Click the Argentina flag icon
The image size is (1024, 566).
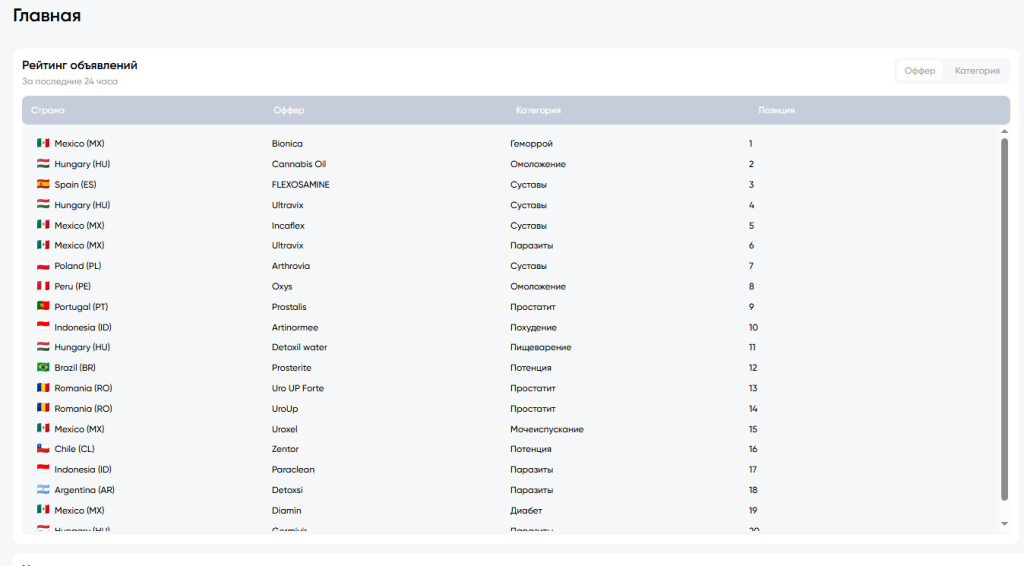[43, 490]
